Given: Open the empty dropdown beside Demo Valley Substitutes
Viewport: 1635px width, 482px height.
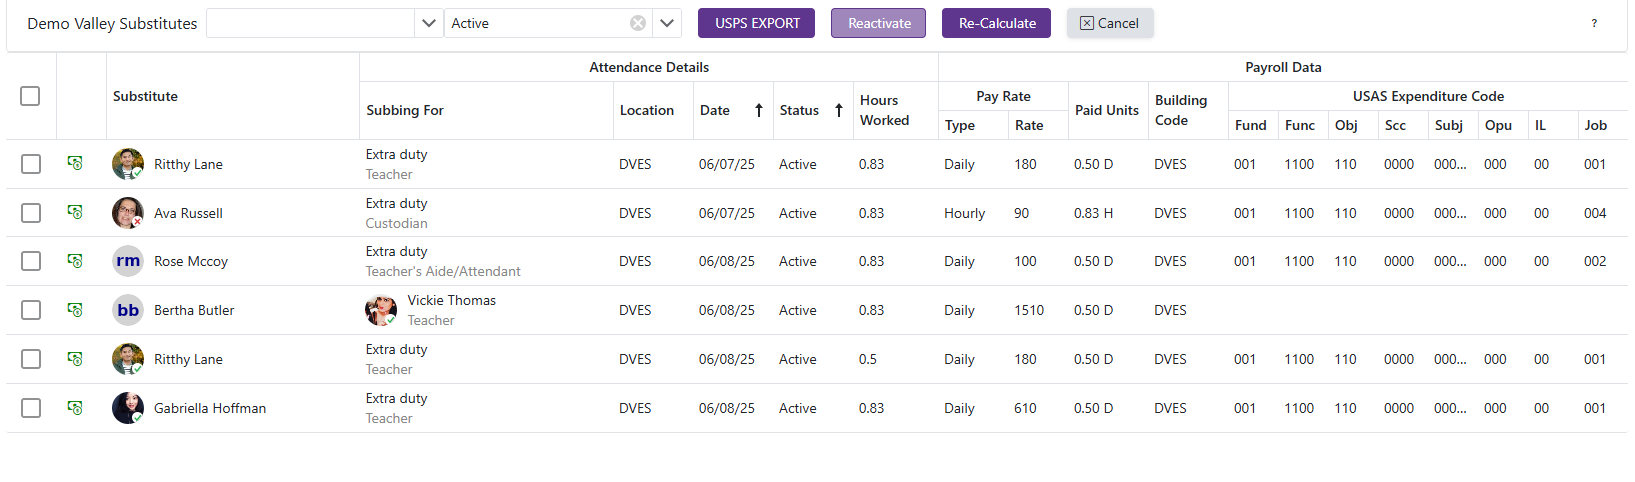Looking at the screenshot, I should click(428, 23).
